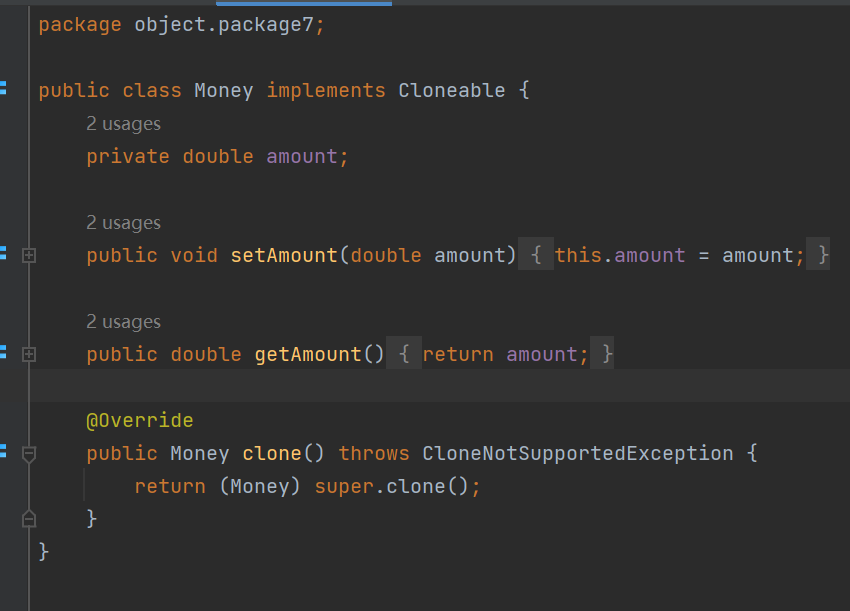Viewport: 850px width, 611px height.
Task: Click 'CloneNotSupportedException' in the throws clause
Action: pyautogui.click(x=578, y=454)
